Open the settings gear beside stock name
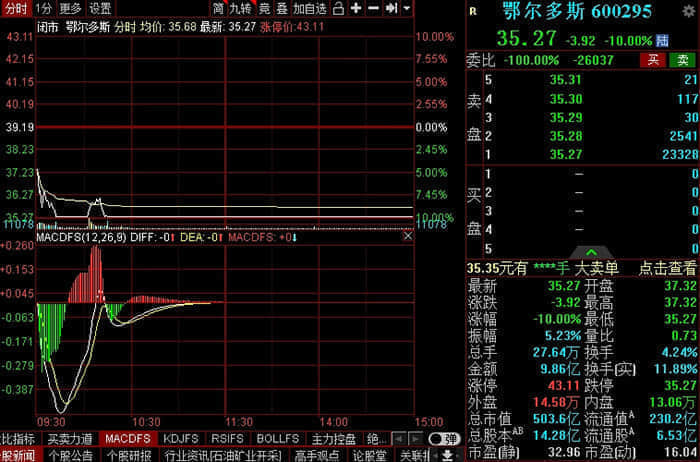 (x=689, y=11)
